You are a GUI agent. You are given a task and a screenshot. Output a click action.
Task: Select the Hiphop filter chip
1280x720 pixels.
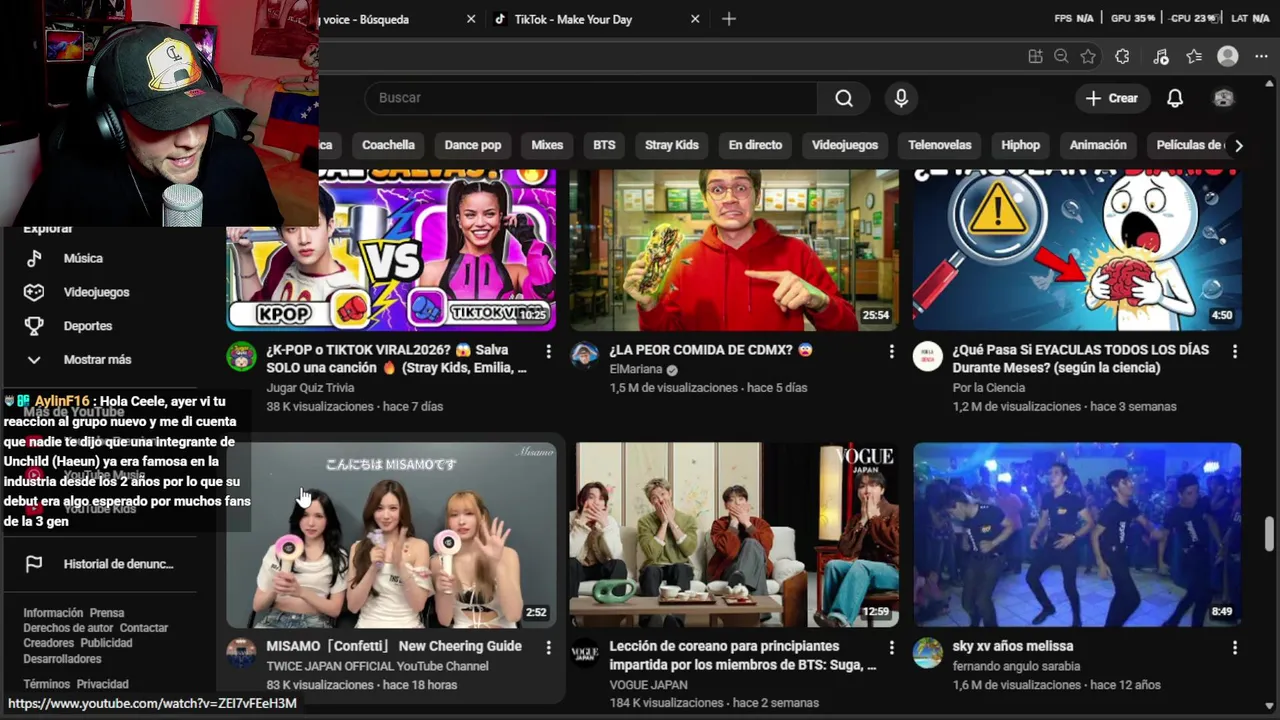(x=1021, y=145)
